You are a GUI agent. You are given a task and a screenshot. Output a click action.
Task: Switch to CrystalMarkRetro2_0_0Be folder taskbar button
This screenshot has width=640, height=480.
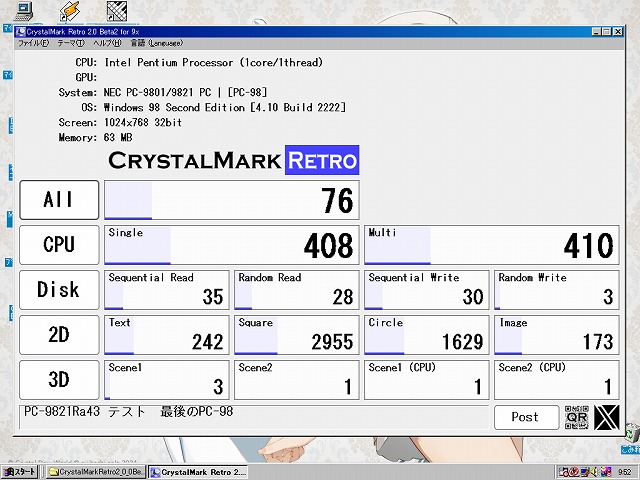click(95, 472)
